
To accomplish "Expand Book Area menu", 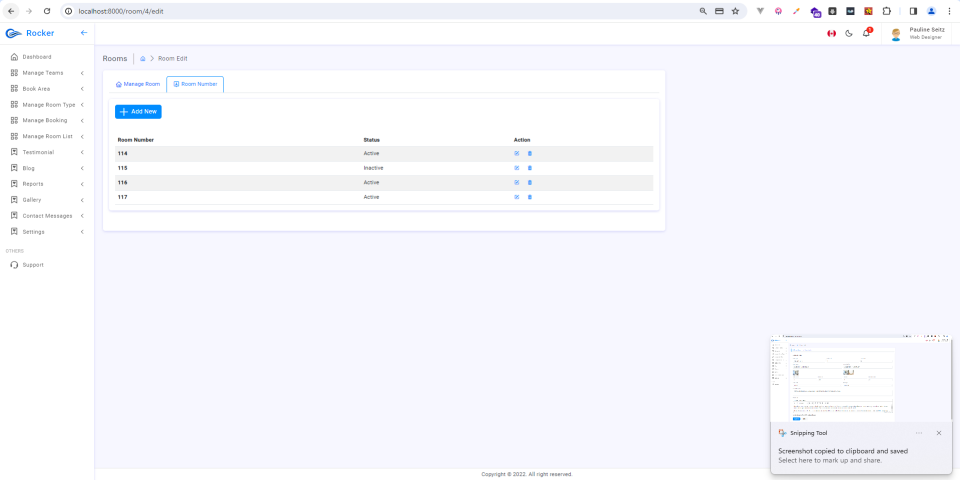I will point(47,89).
